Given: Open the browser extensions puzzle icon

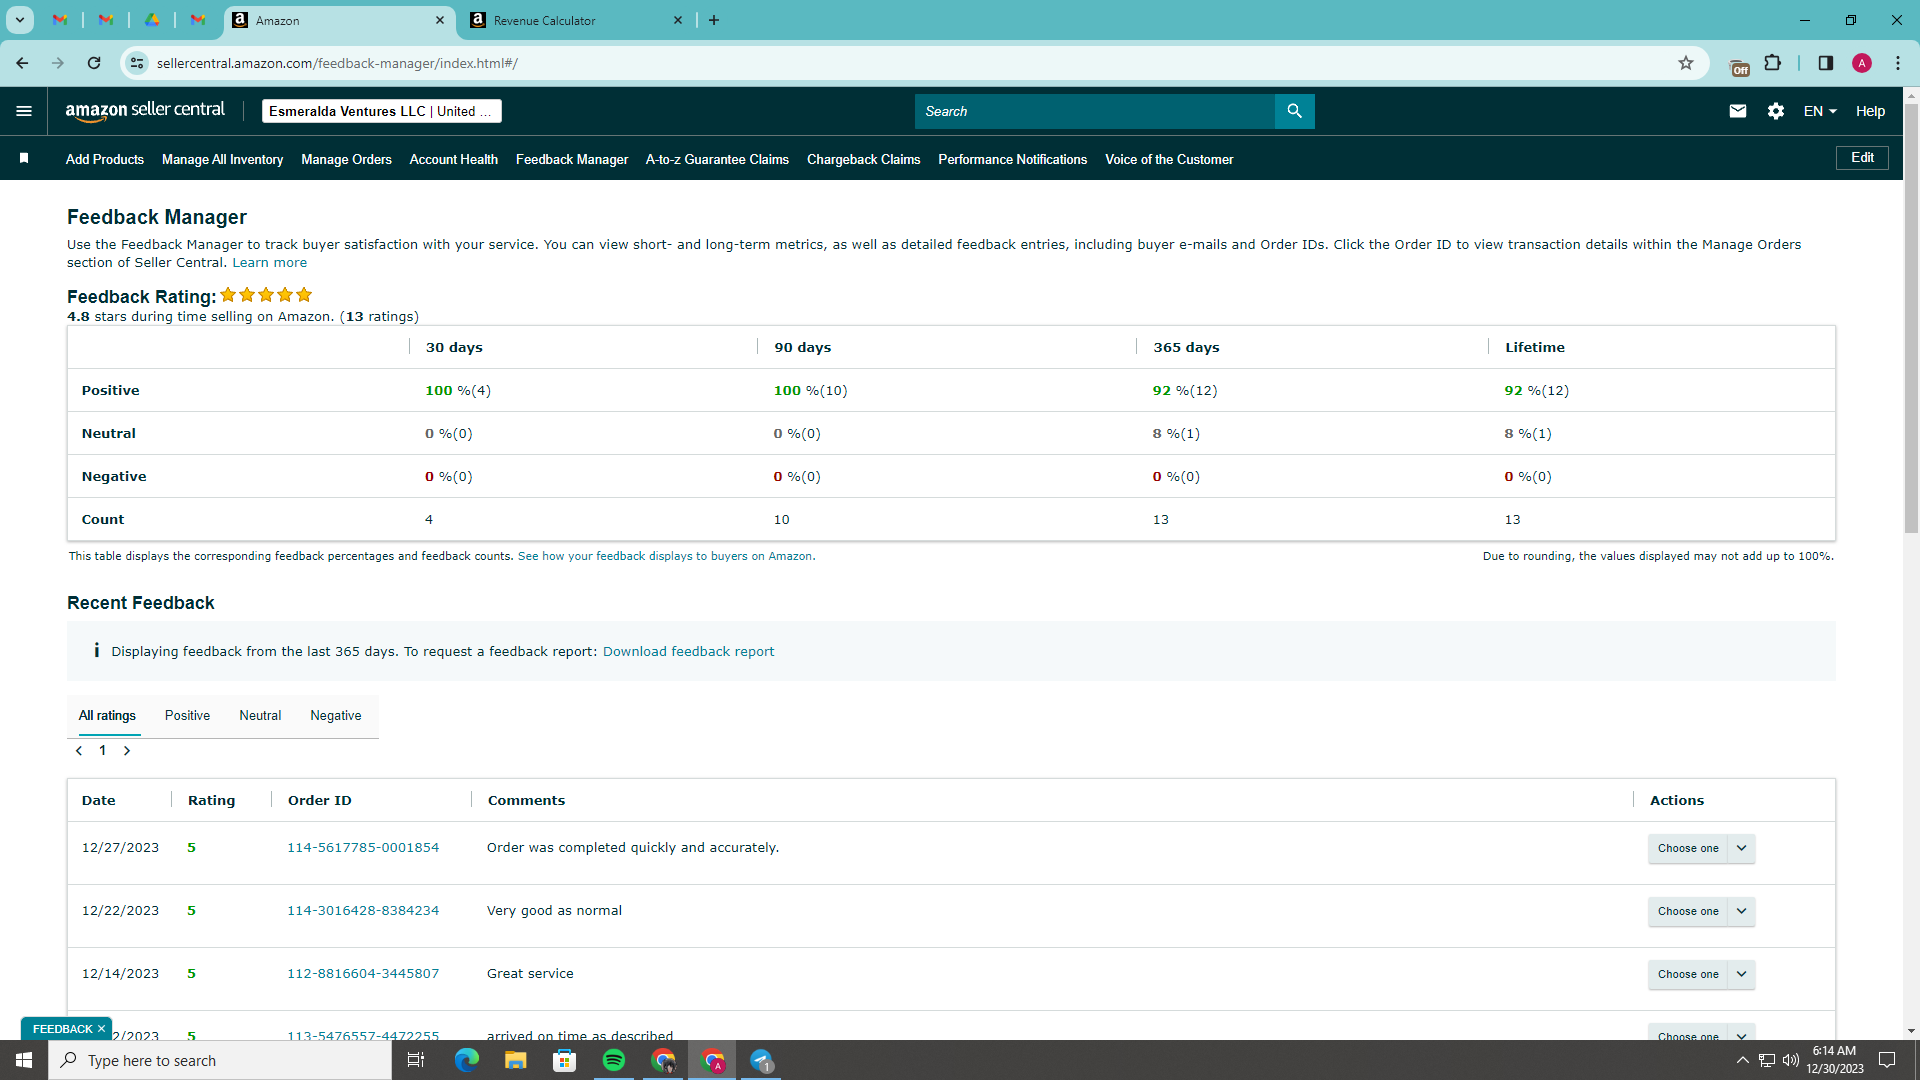Looking at the screenshot, I should click(1772, 63).
